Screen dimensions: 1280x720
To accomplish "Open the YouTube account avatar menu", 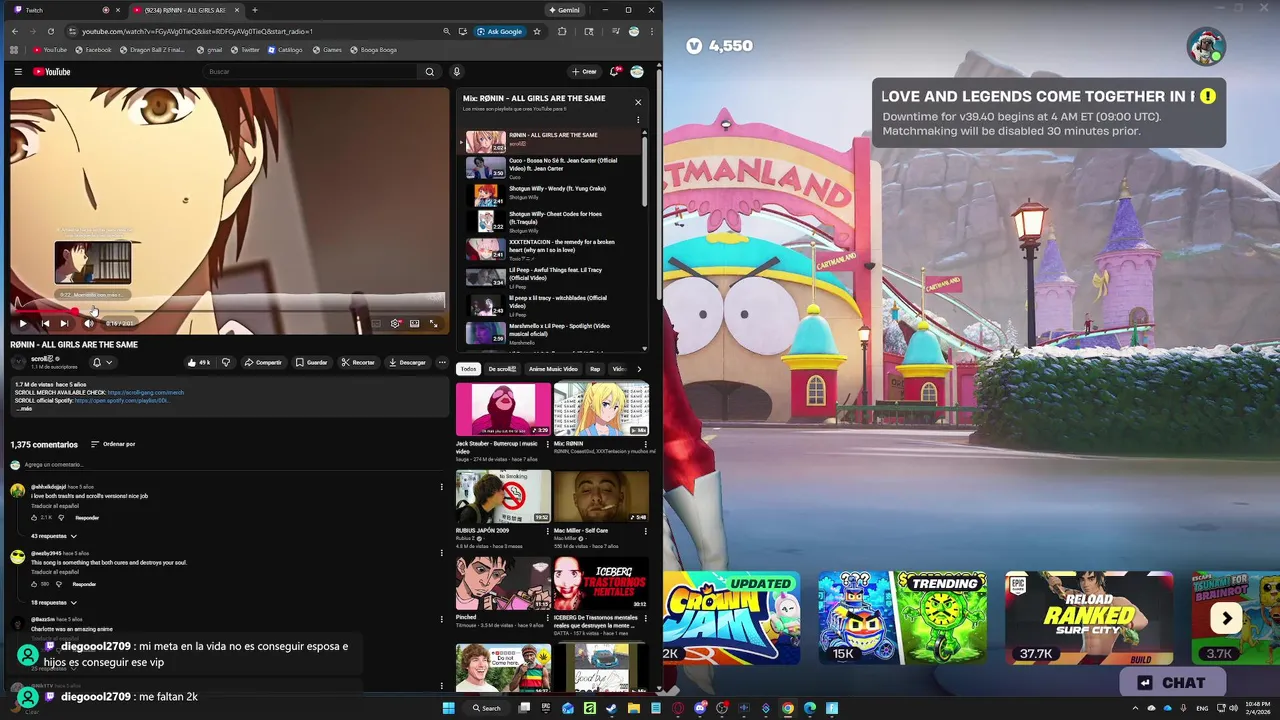I will point(637,72).
